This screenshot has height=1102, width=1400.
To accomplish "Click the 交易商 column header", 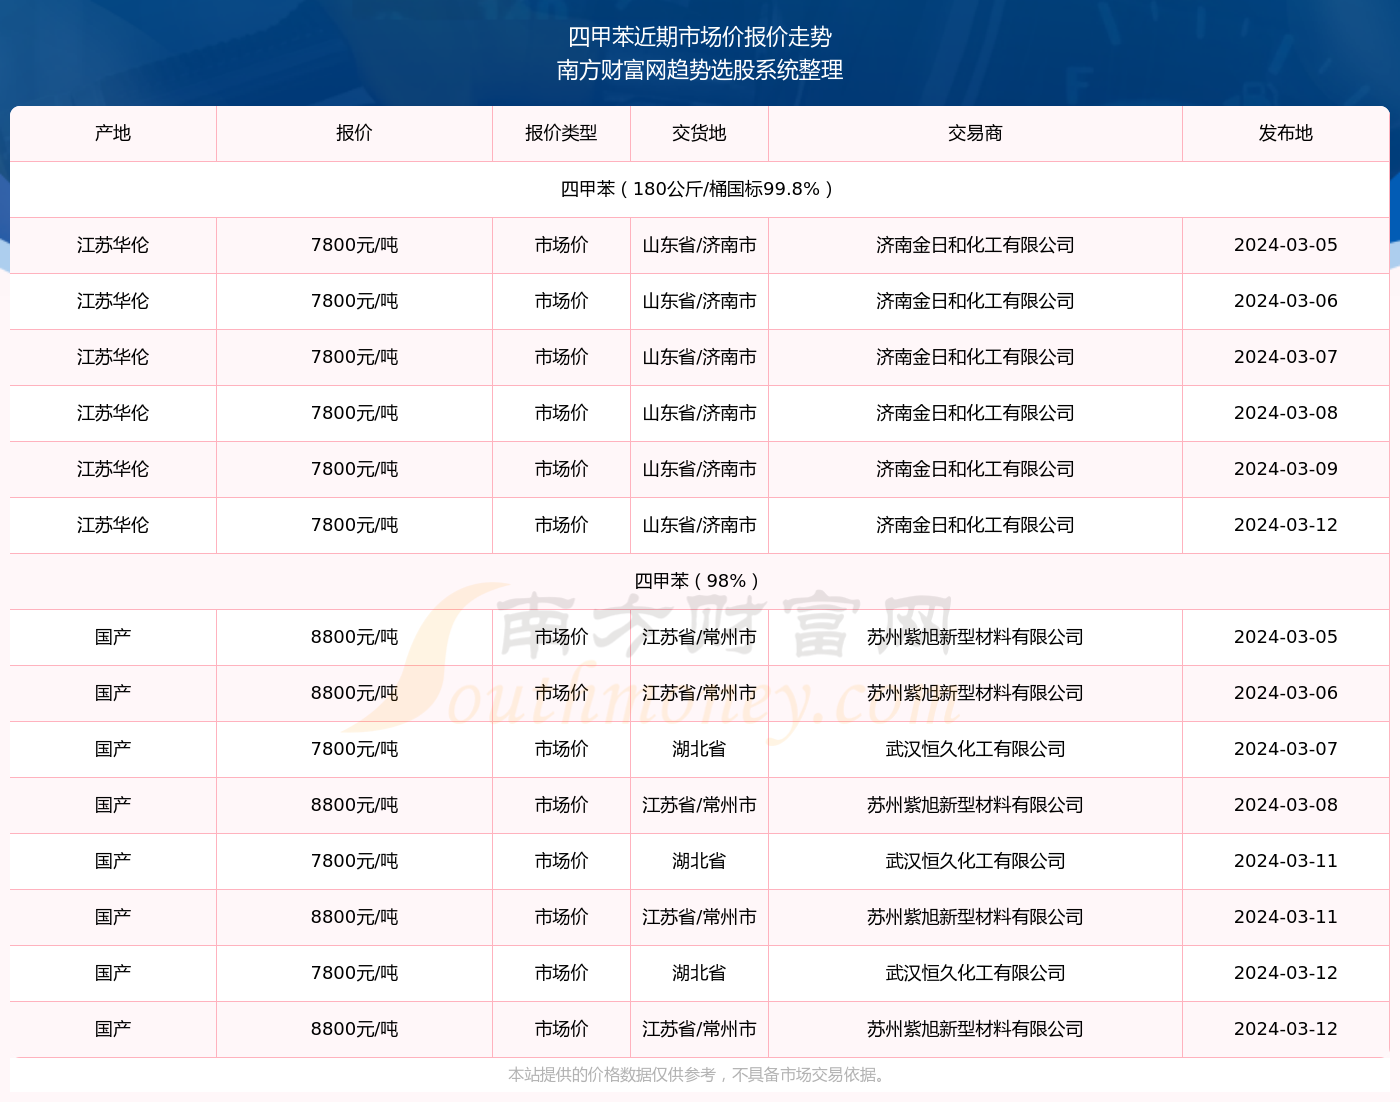I will click(x=975, y=133).
